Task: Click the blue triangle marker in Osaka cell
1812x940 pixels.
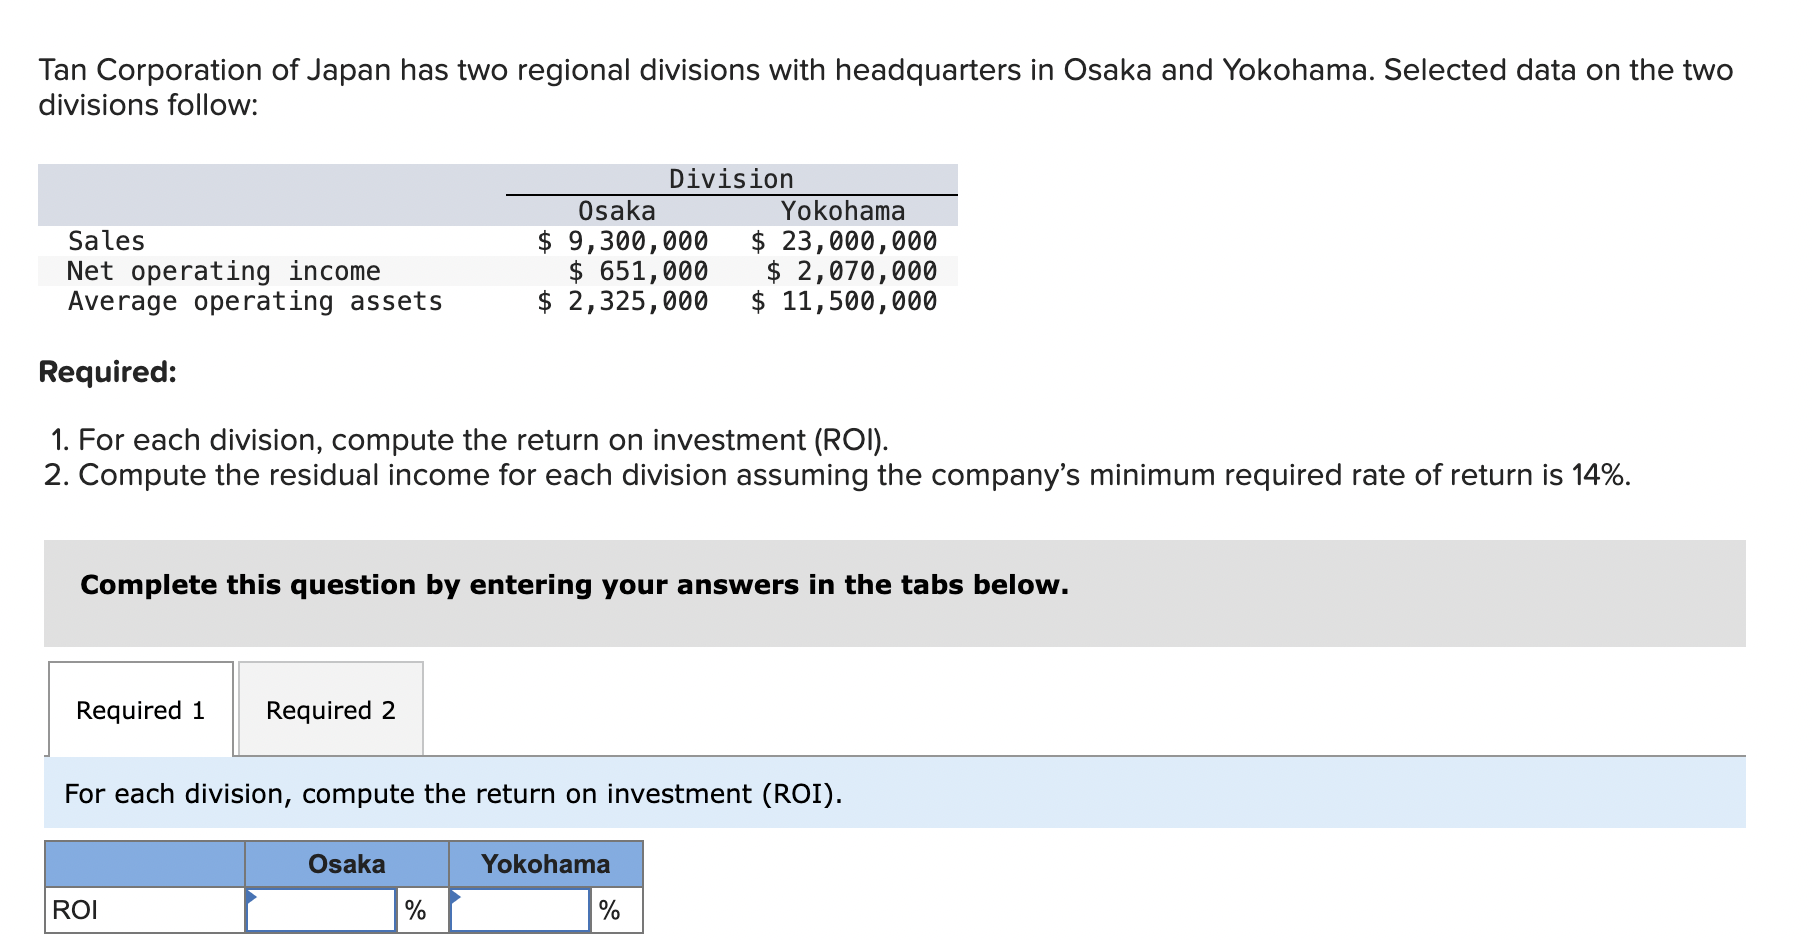Action: [x=252, y=896]
